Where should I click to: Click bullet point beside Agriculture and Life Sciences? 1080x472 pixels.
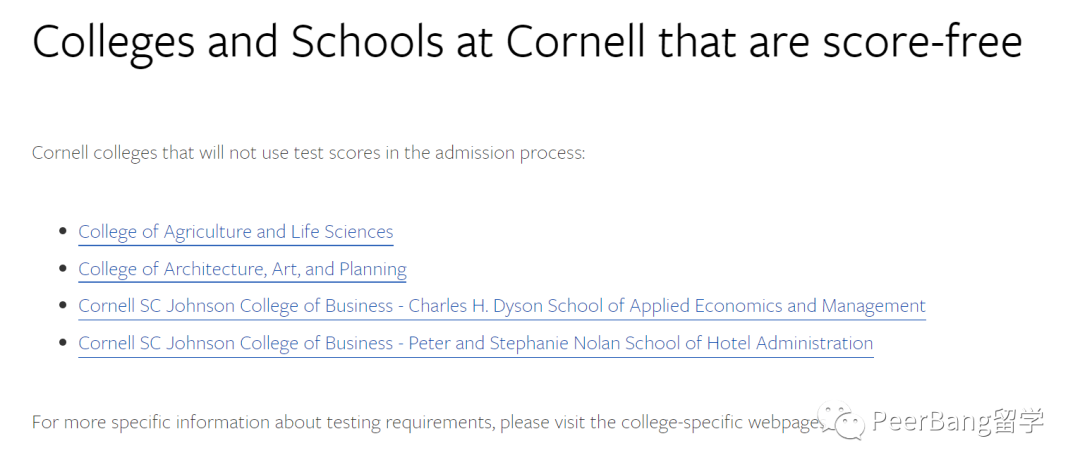point(64,231)
